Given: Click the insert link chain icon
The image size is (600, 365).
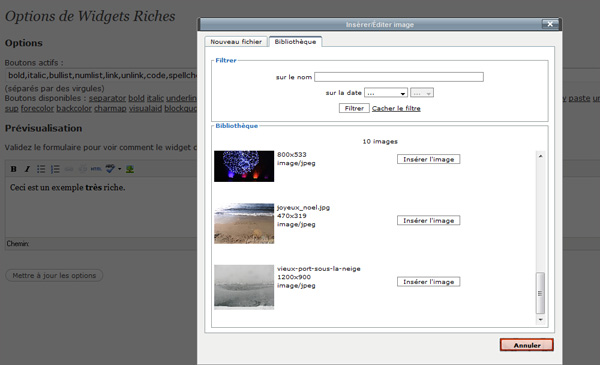Looking at the screenshot, I should point(68,169).
